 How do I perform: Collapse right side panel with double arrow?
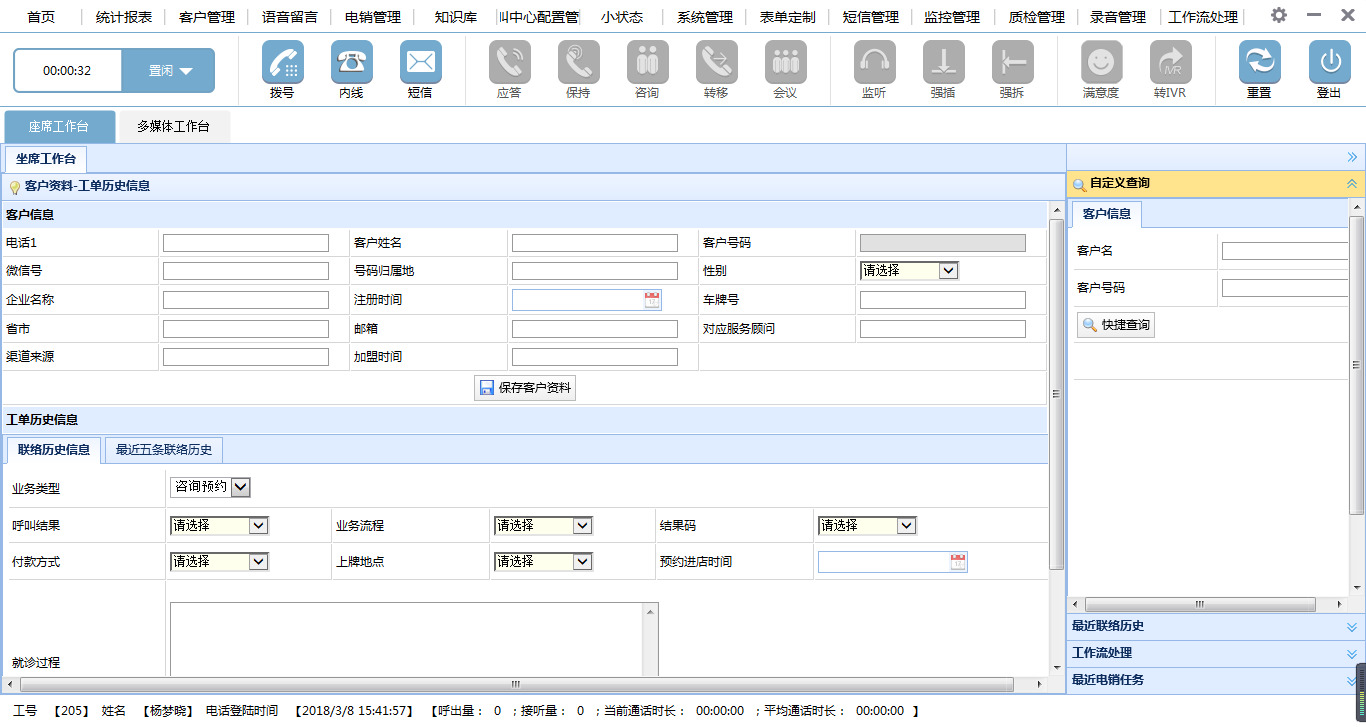(x=1352, y=157)
